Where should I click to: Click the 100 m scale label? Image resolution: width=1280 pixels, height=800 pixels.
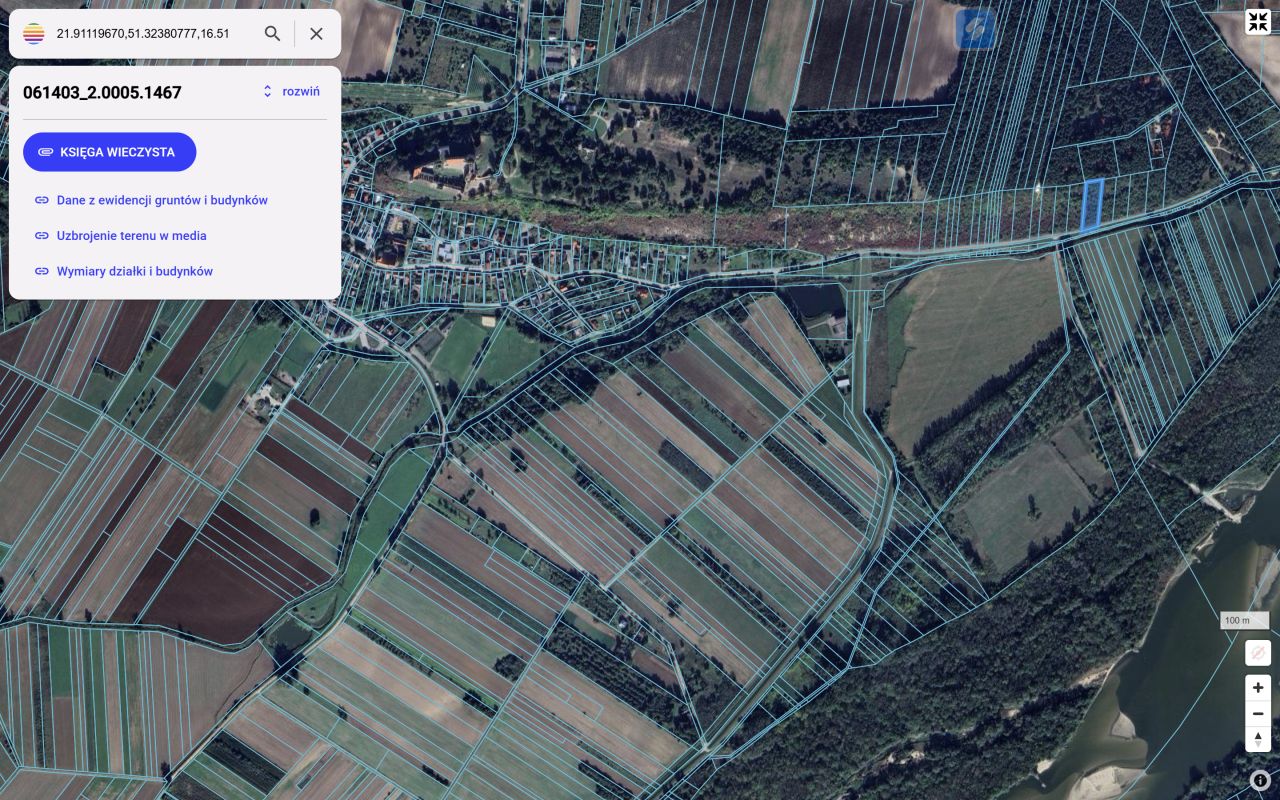pyautogui.click(x=1246, y=620)
